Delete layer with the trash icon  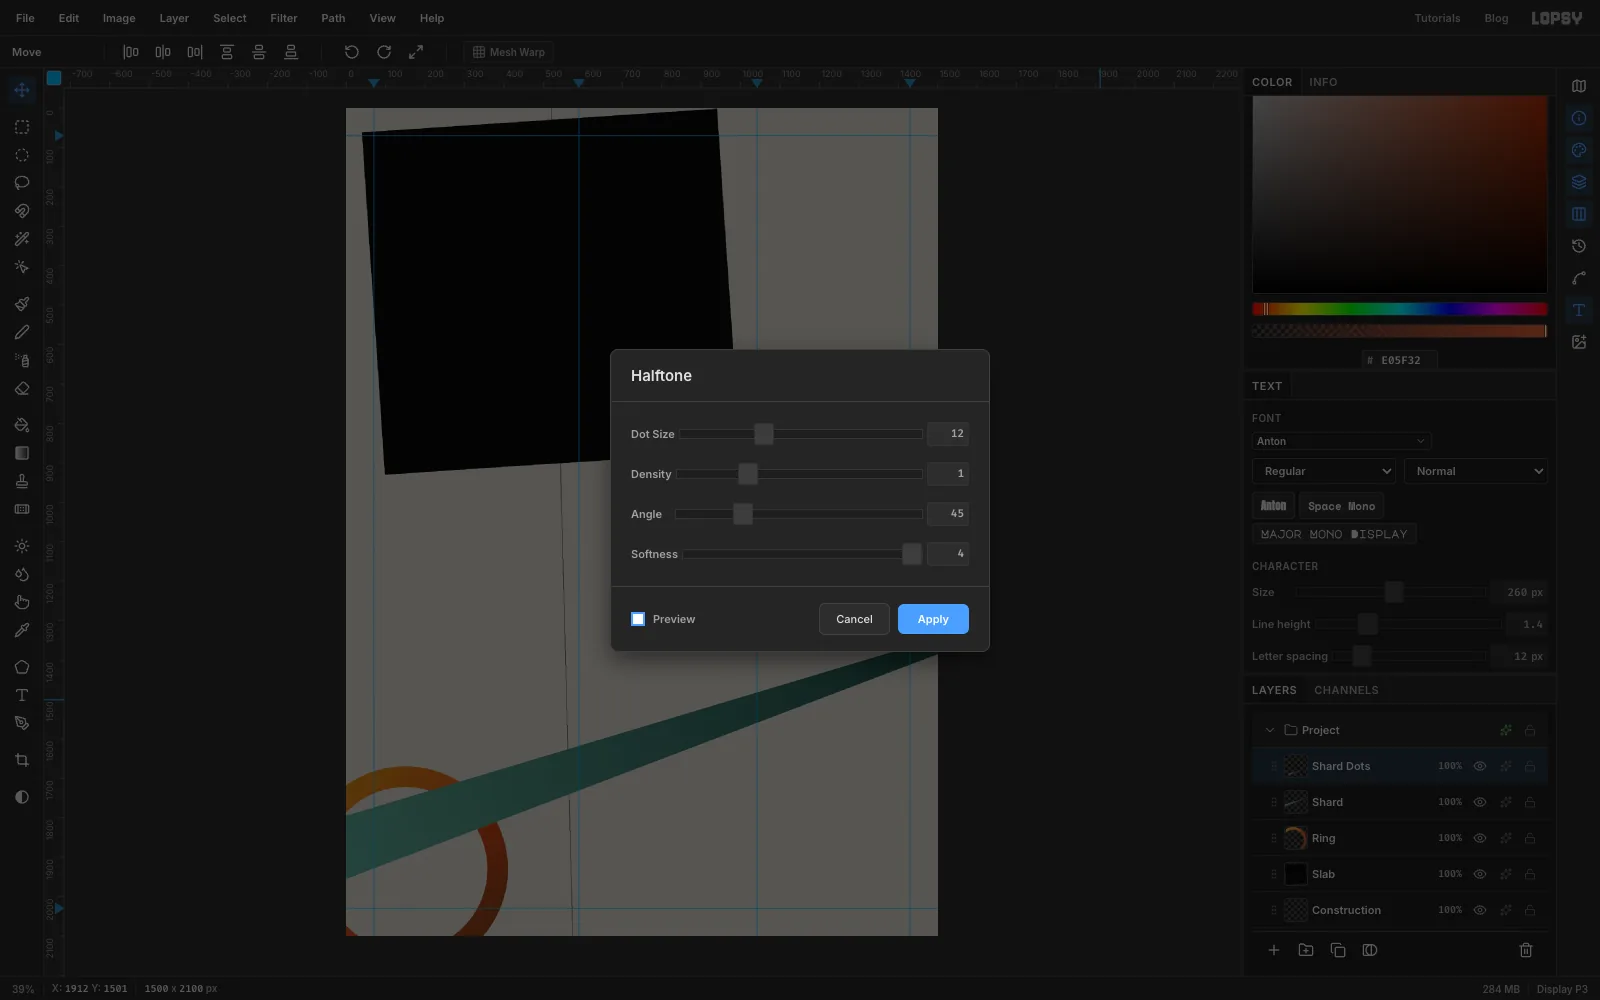pos(1526,950)
